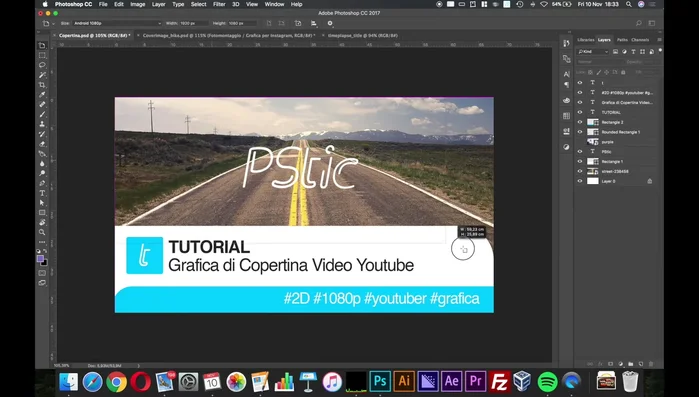Select the Hand tool
The width and height of the screenshot is (699, 397).
(x=42, y=222)
